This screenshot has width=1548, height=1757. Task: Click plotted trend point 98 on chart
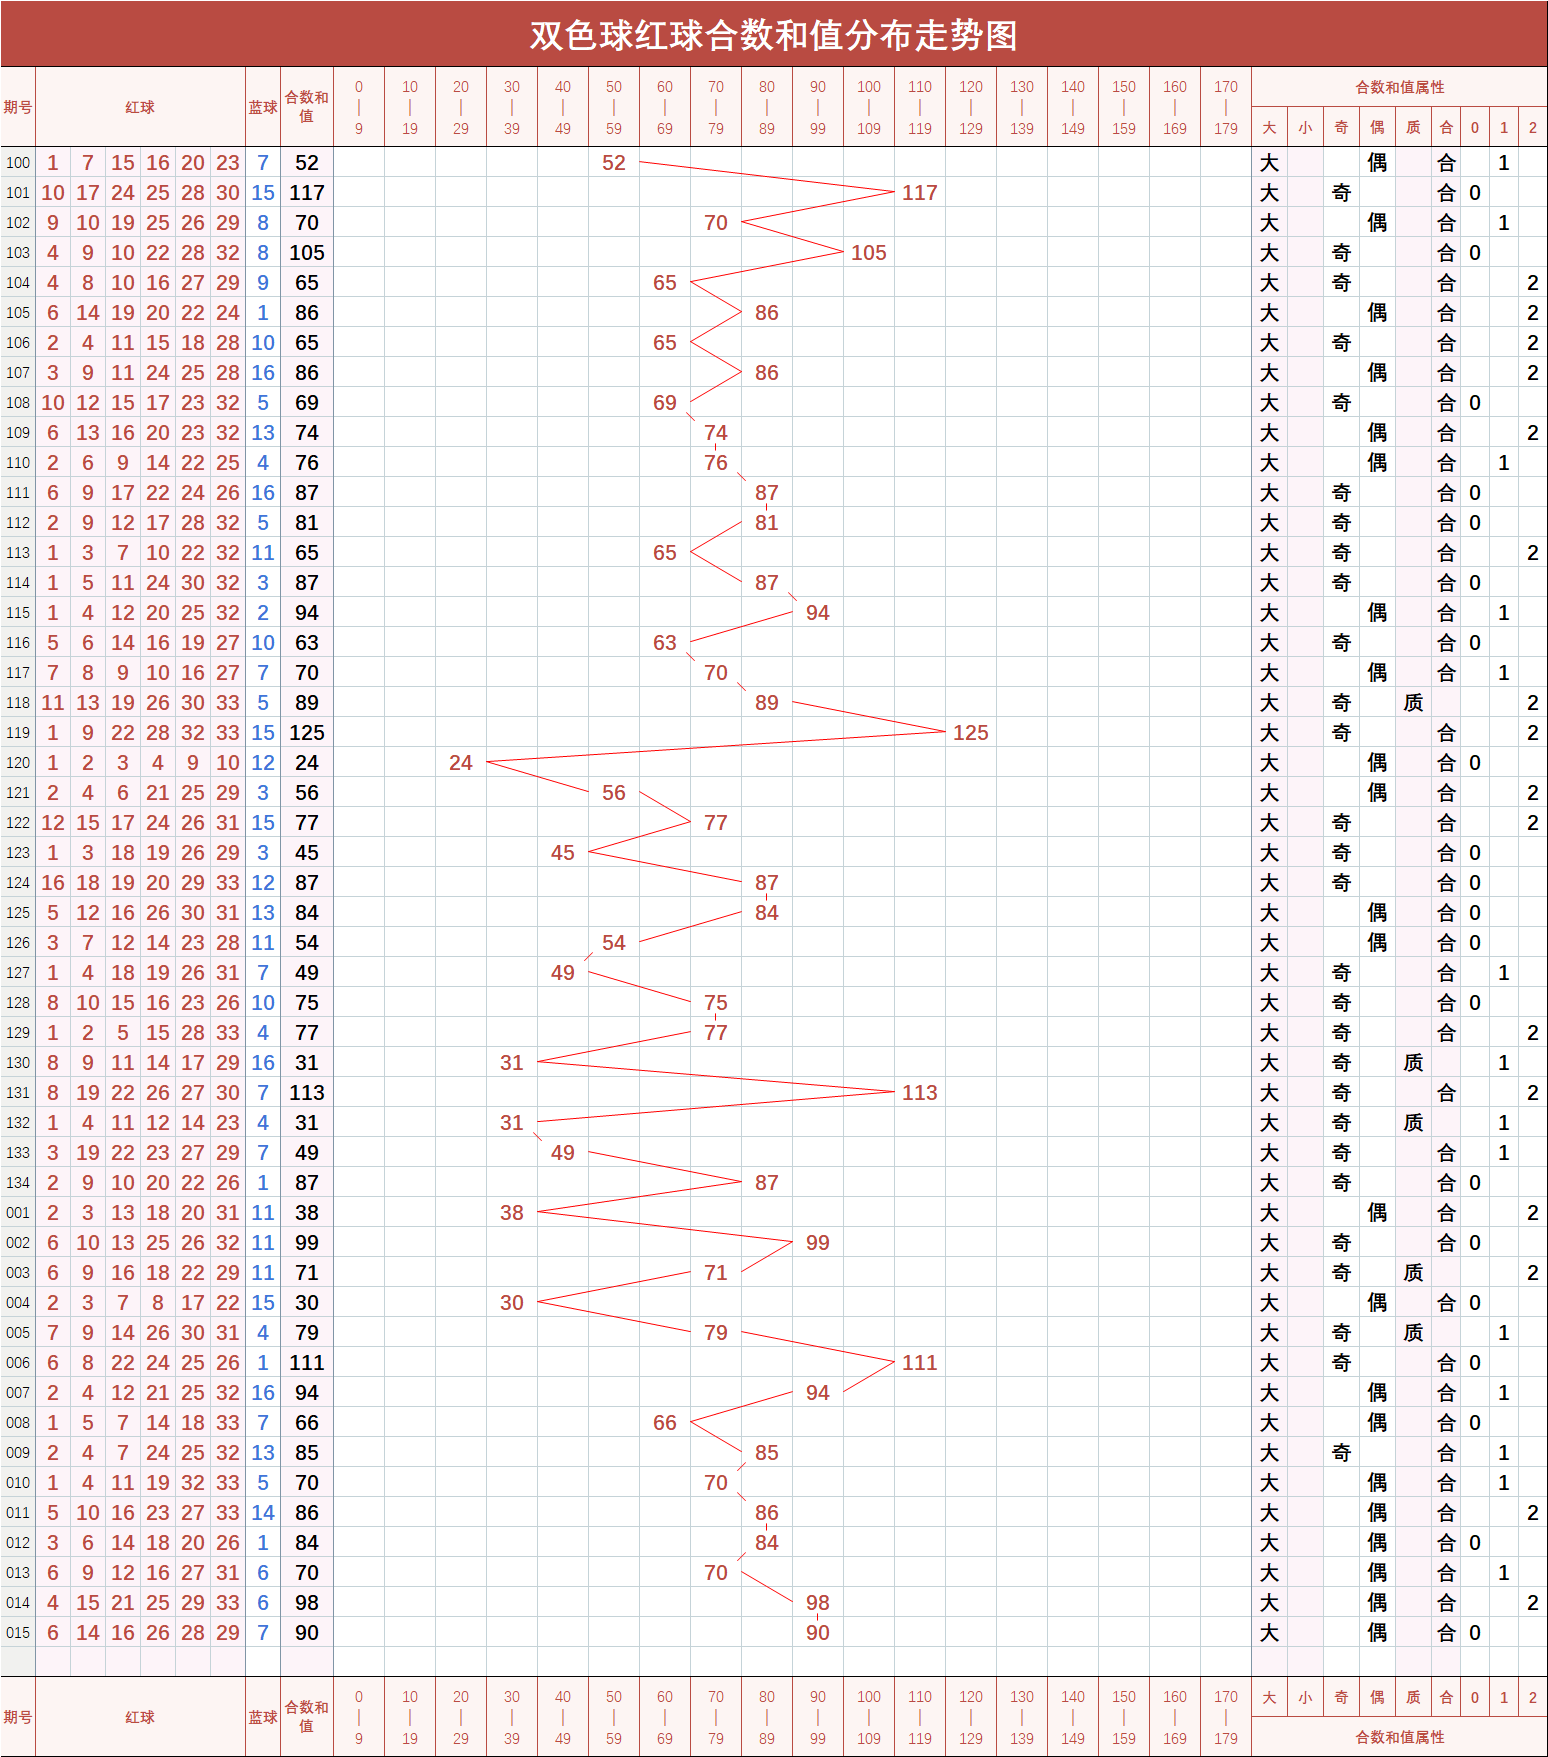pyautogui.click(x=817, y=1602)
